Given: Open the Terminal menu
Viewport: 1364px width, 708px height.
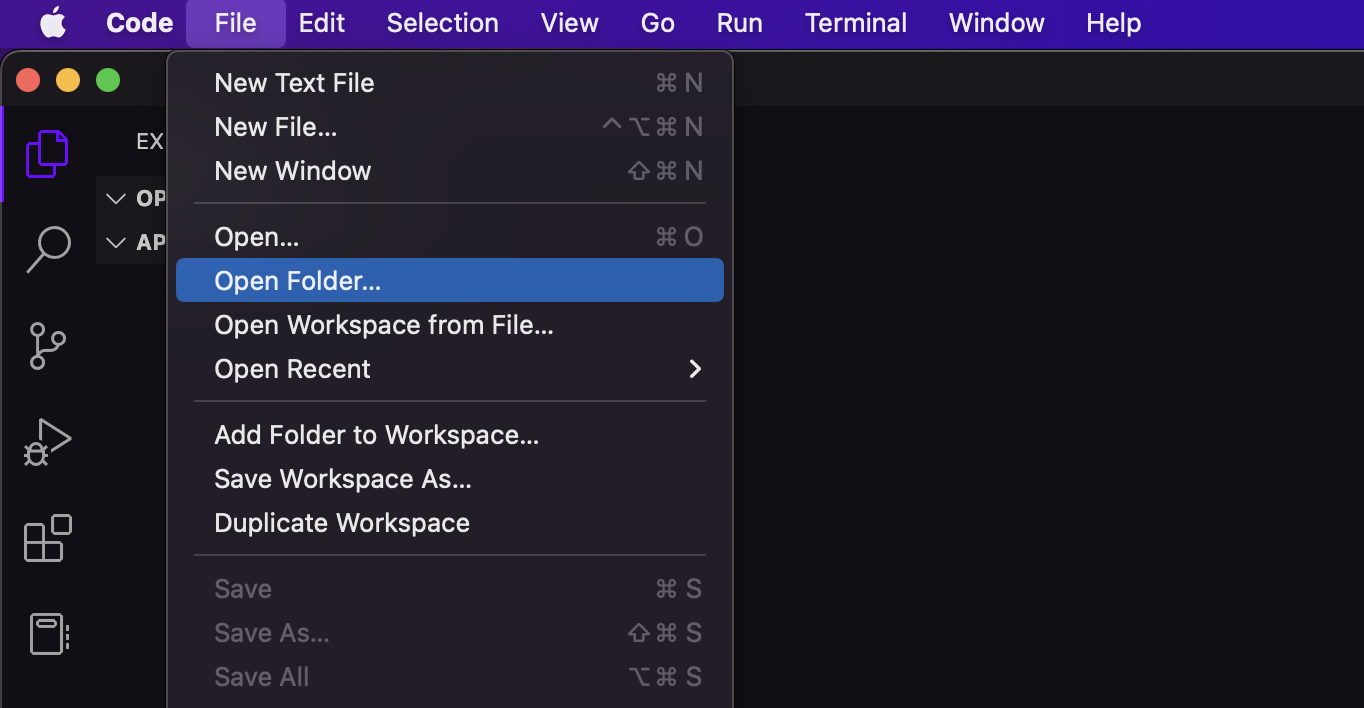Looking at the screenshot, I should (855, 23).
